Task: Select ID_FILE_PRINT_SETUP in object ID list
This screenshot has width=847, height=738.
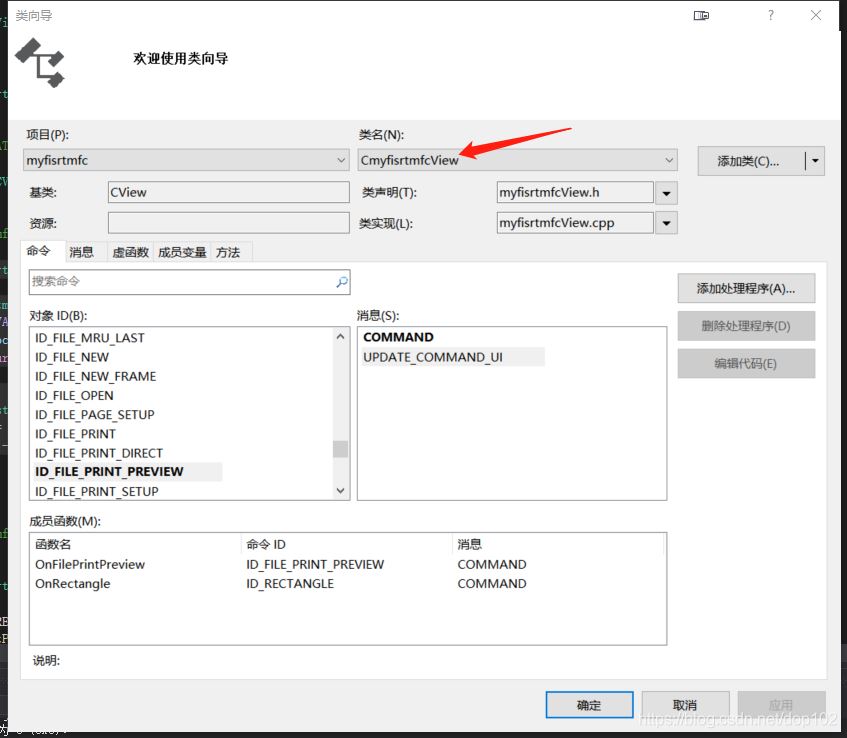Action: 97,492
